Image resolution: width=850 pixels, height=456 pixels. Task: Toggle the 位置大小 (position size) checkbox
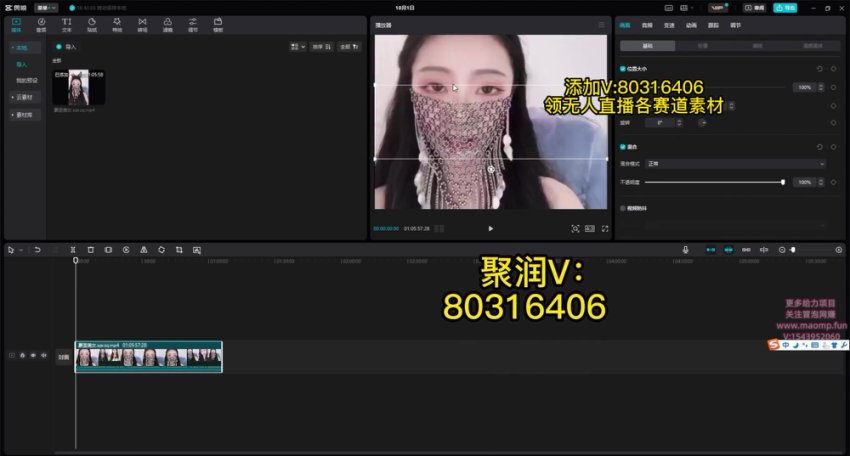click(x=622, y=68)
